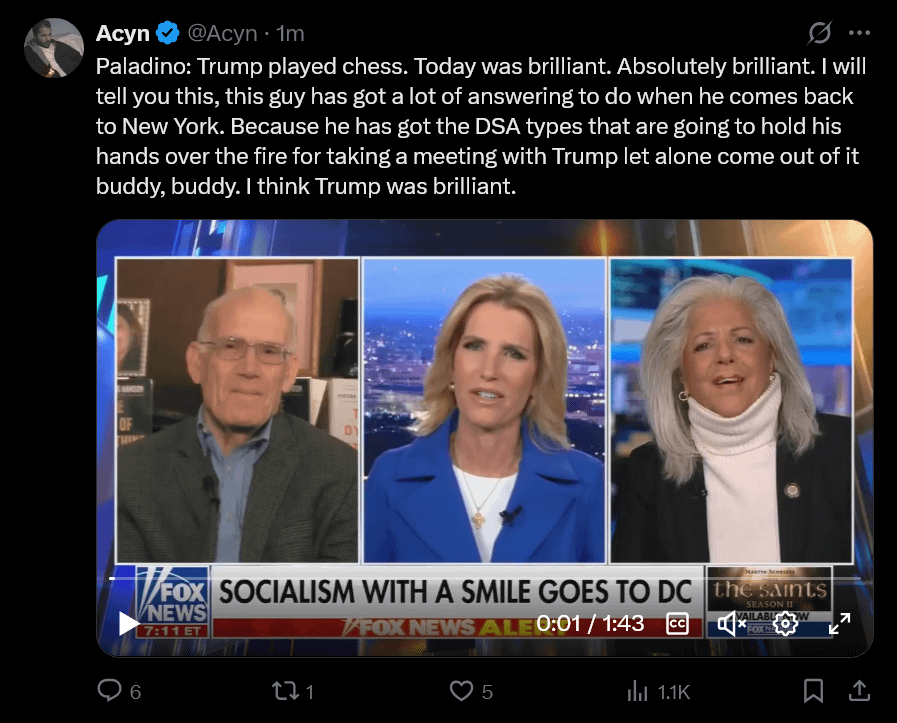Bookmark this post
Screen dimensions: 897x723
[x=813, y=691]
